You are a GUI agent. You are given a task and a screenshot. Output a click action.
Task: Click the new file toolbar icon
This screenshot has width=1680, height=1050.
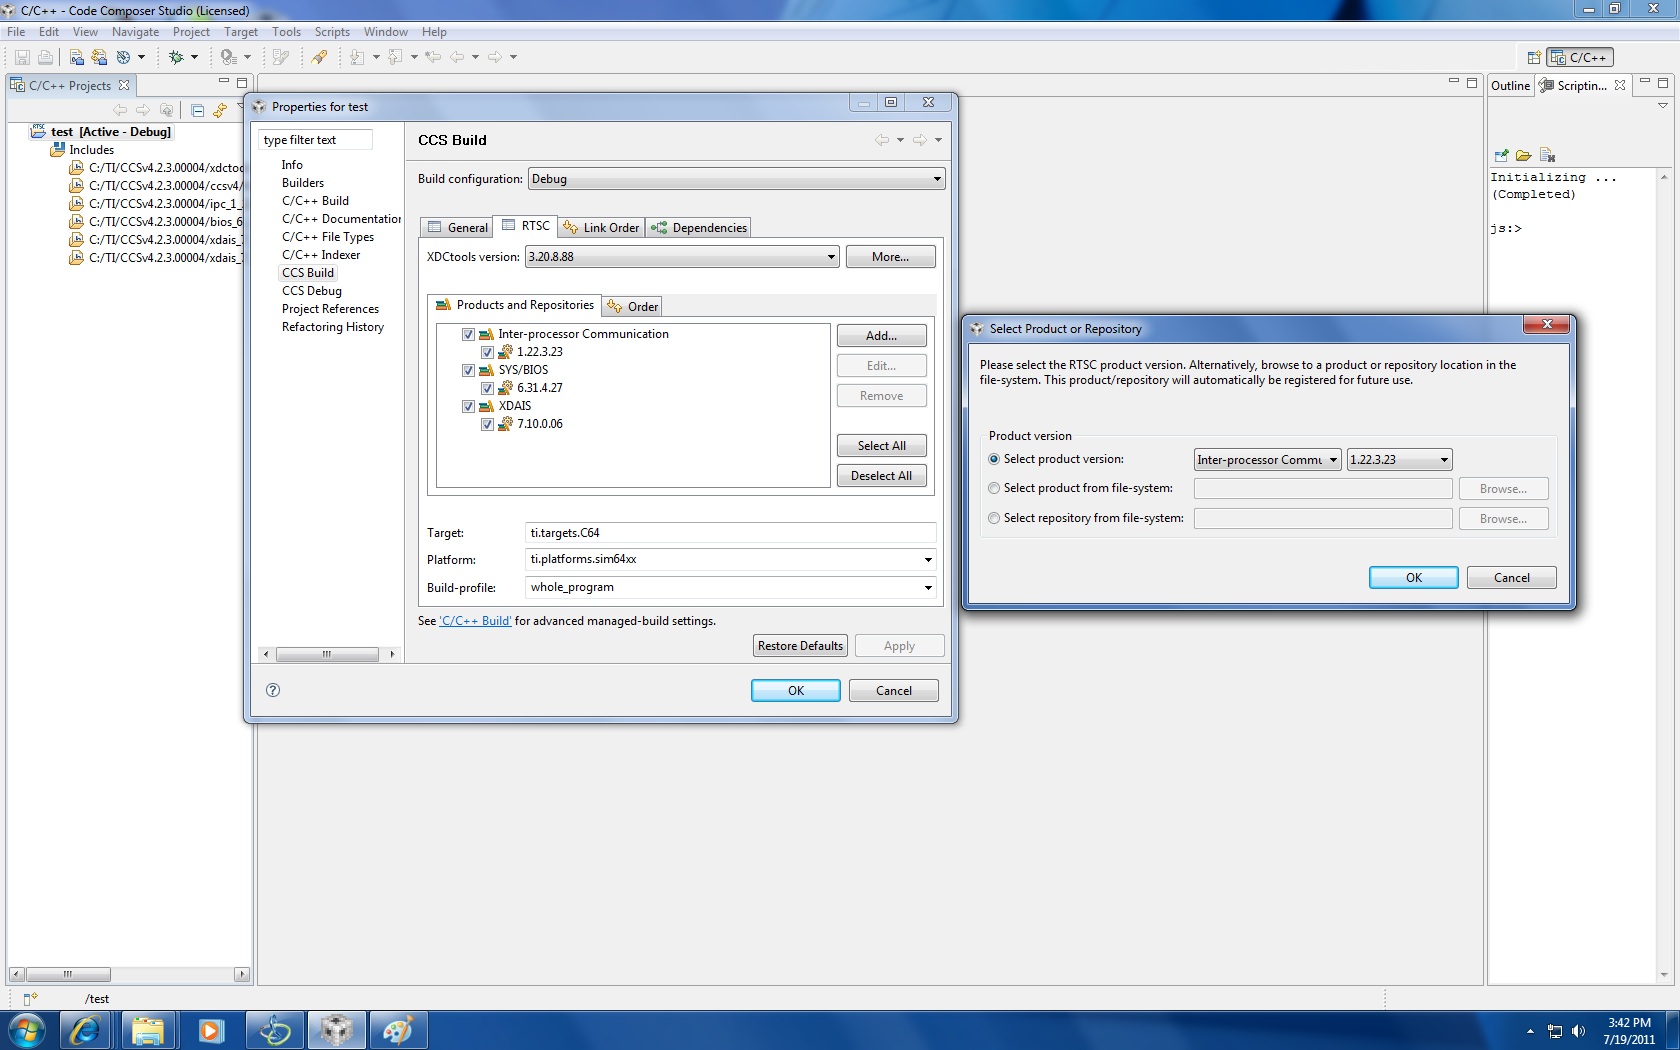pos(76,57)
